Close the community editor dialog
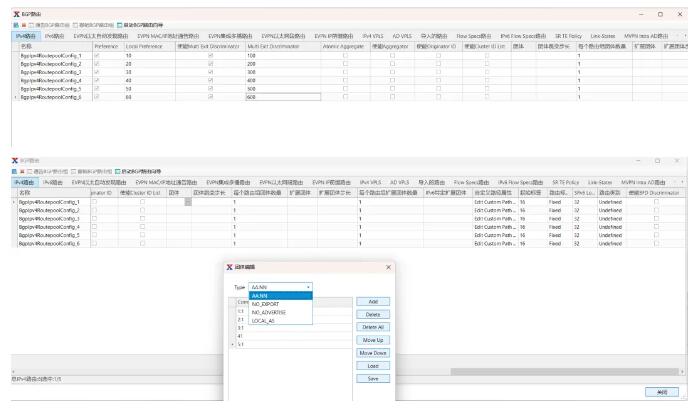Viewport: 697px width, 408px height. [x=388, y=269]
